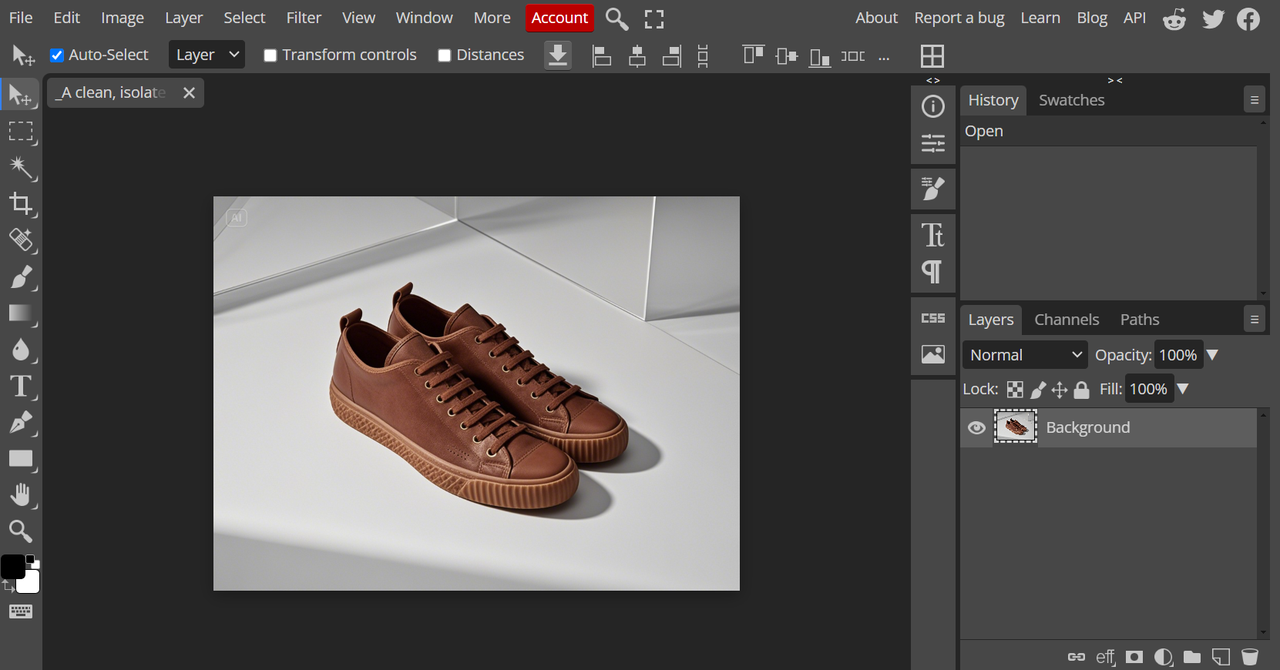Open the Layers panel menu button
The height and width of the screenshot is (670, 1280).
(x=1254, y=320)
